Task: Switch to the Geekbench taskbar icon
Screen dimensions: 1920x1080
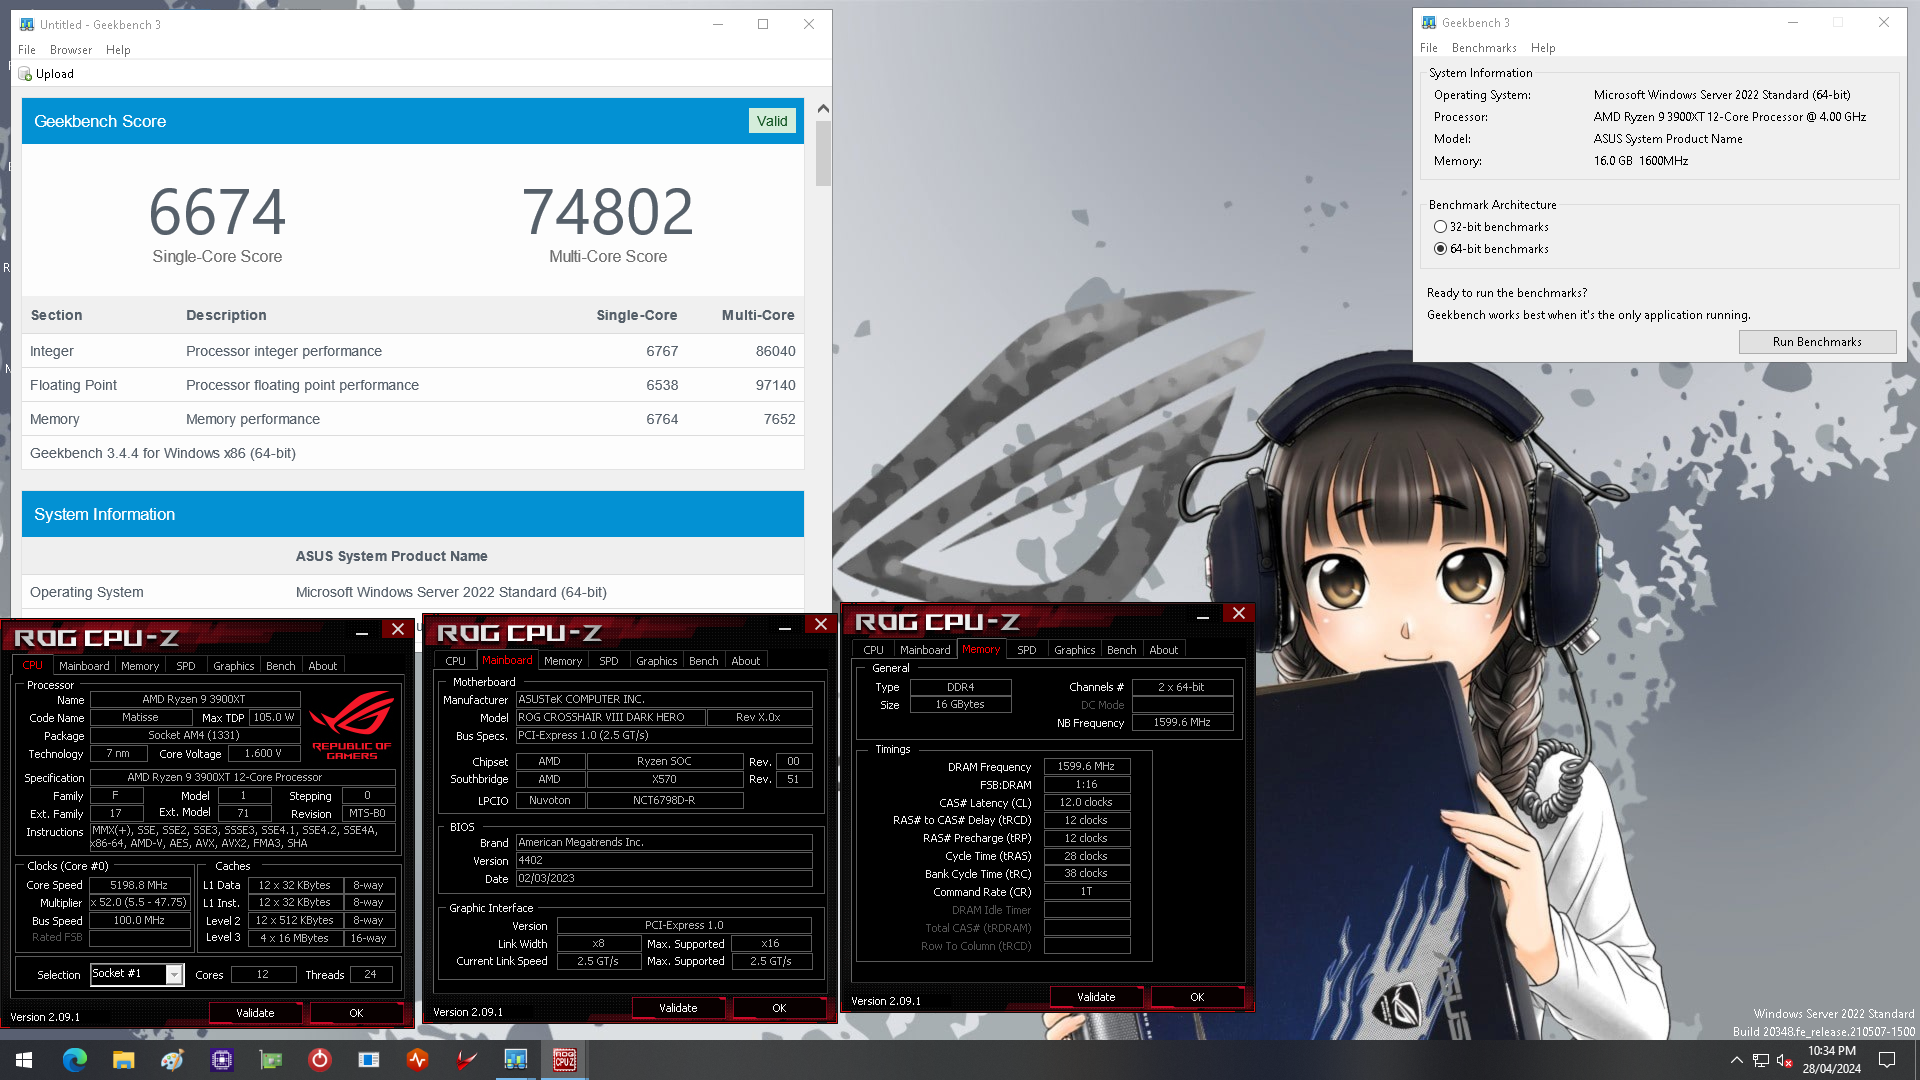Action: (515, 1059)
